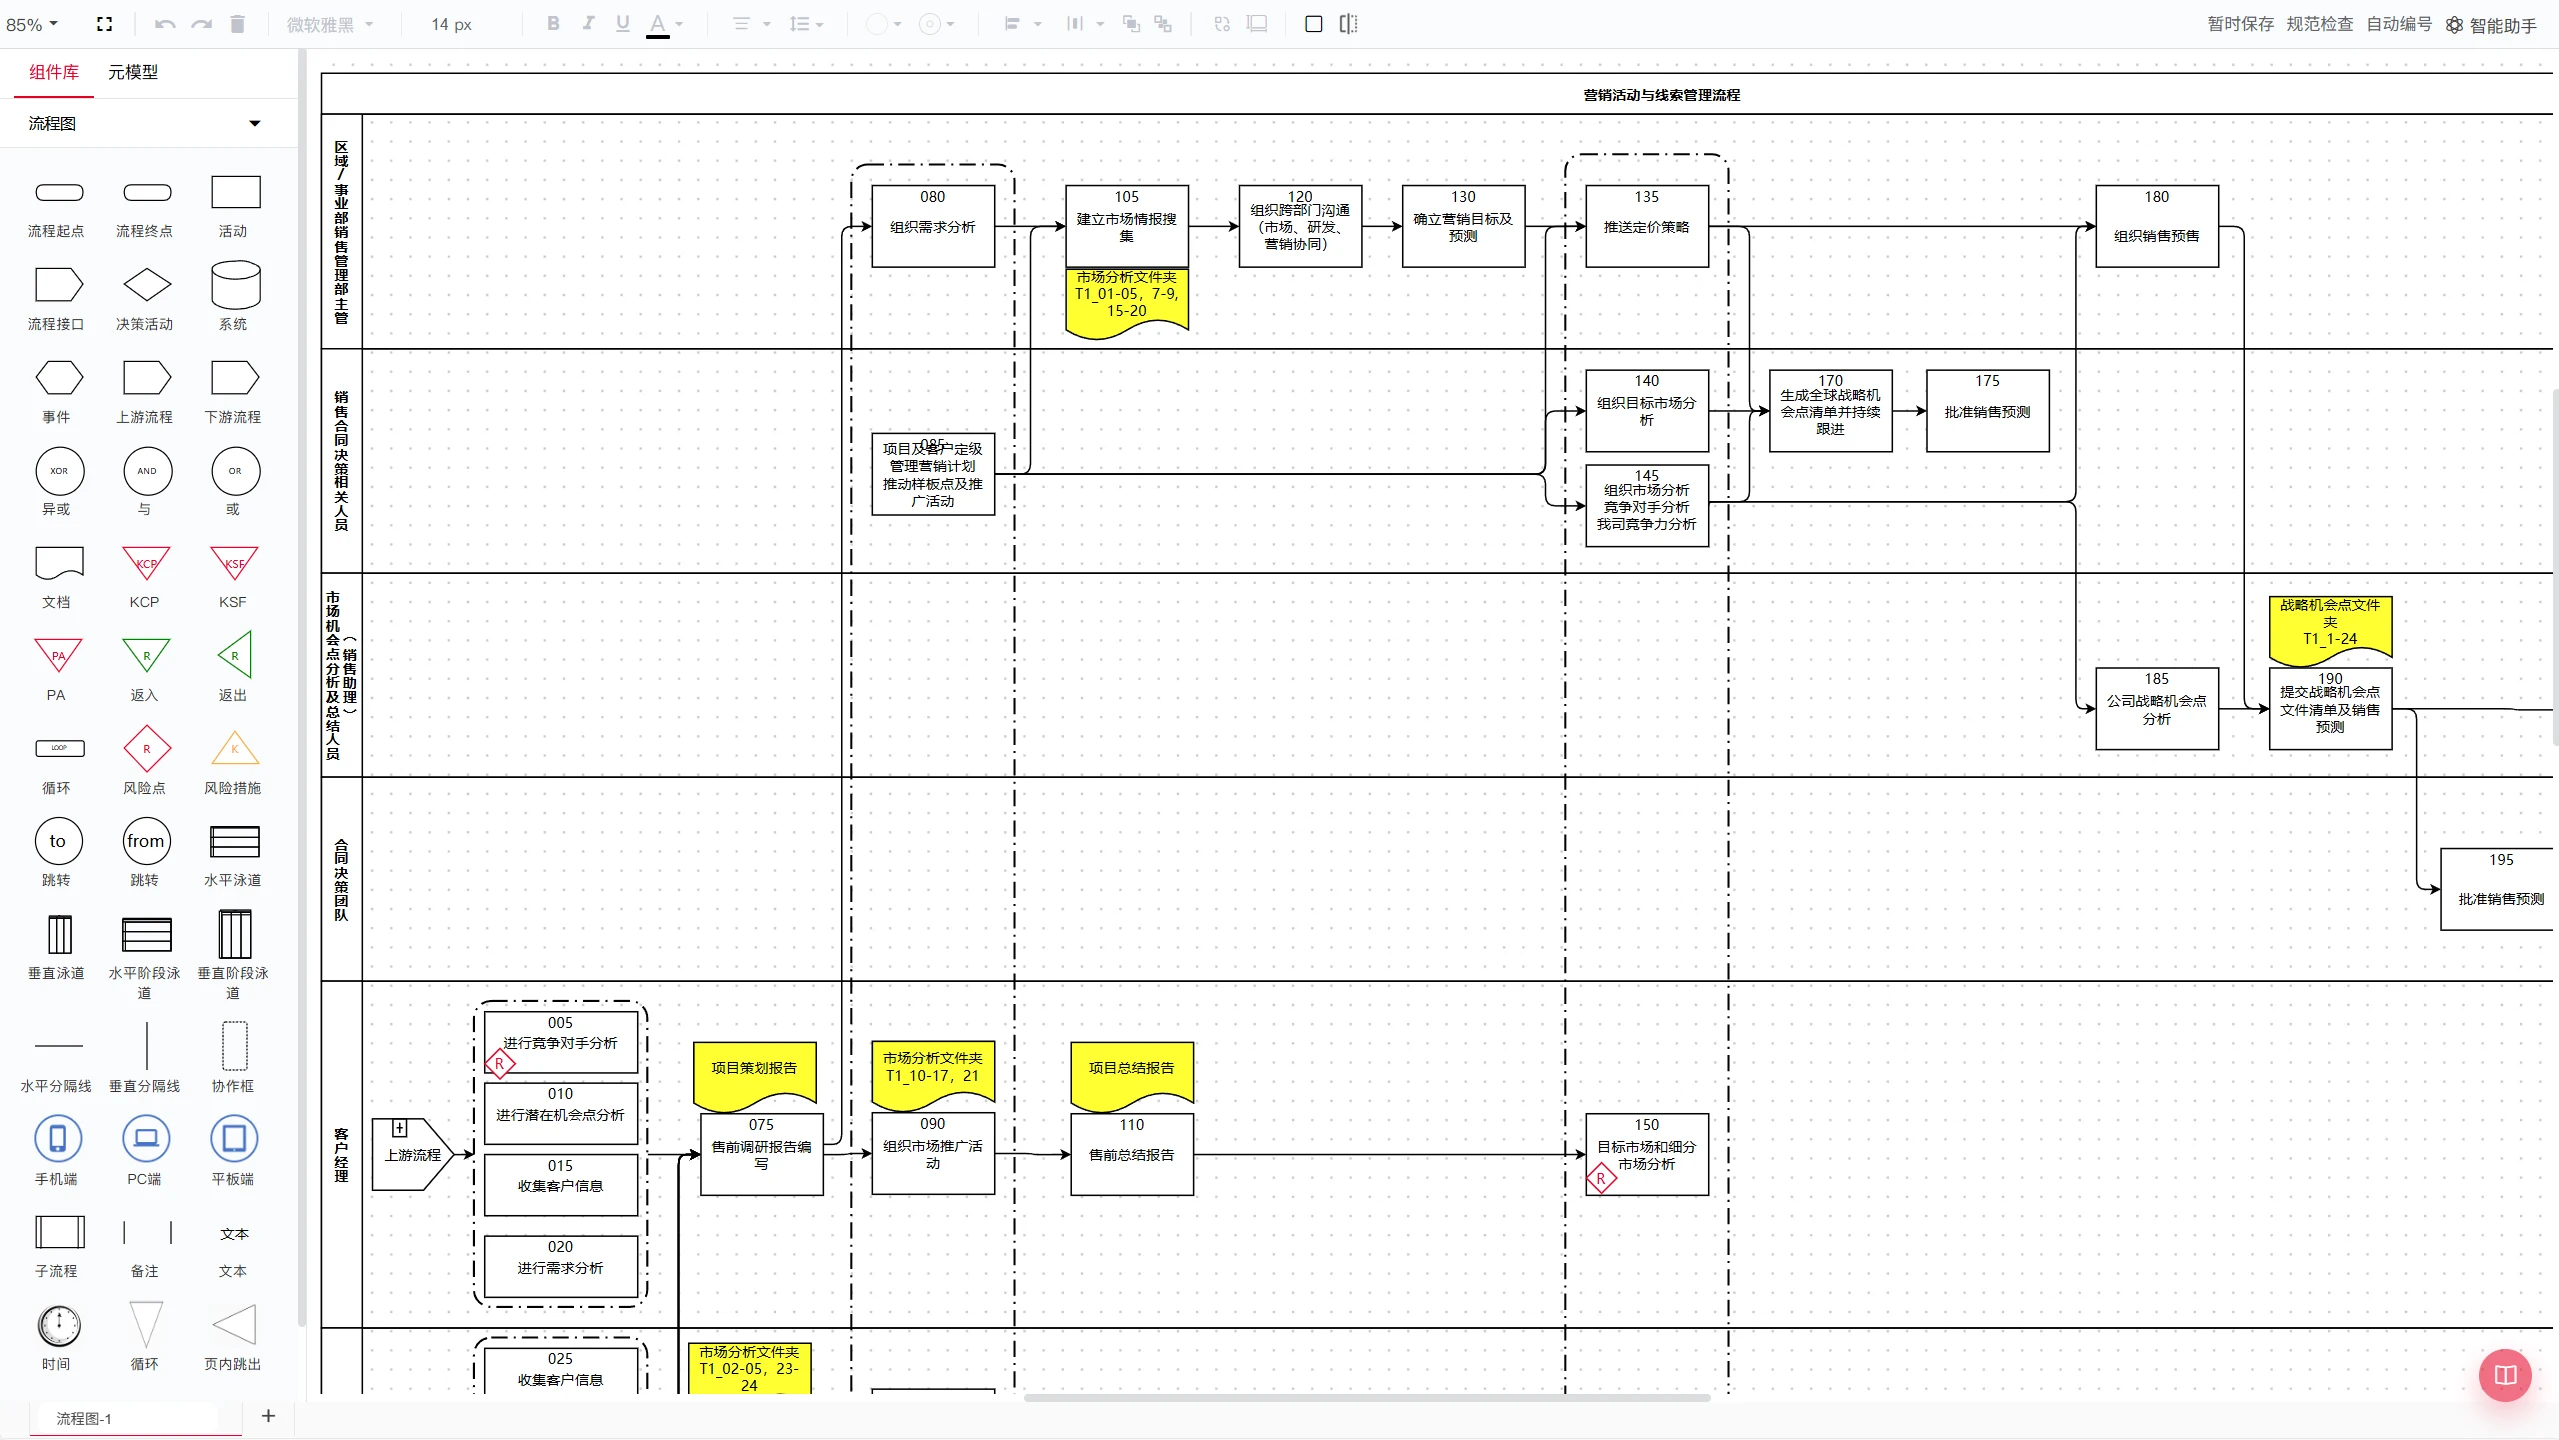Open the 85% zoom dropdown
This screenshot has height=1440, width=2559.
point(32,24)
